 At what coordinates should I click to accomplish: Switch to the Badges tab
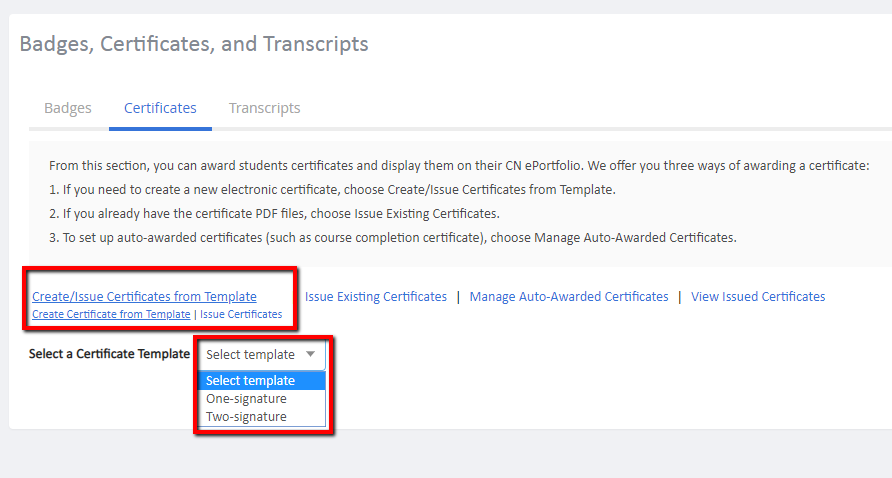(68, 108)
